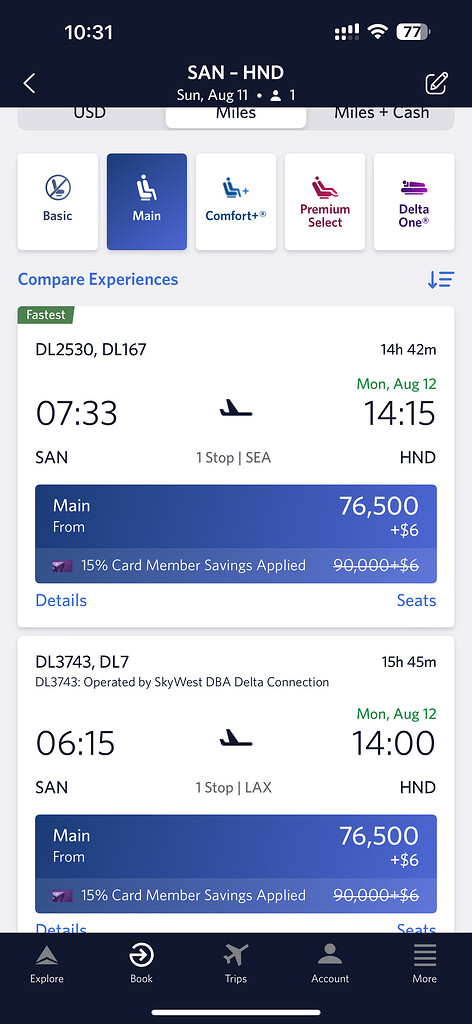Screen dimensions: 472x1024
Task: View Details for DL2530, DL167 flight
Action: pyautogui.click(x=61, y=600)
